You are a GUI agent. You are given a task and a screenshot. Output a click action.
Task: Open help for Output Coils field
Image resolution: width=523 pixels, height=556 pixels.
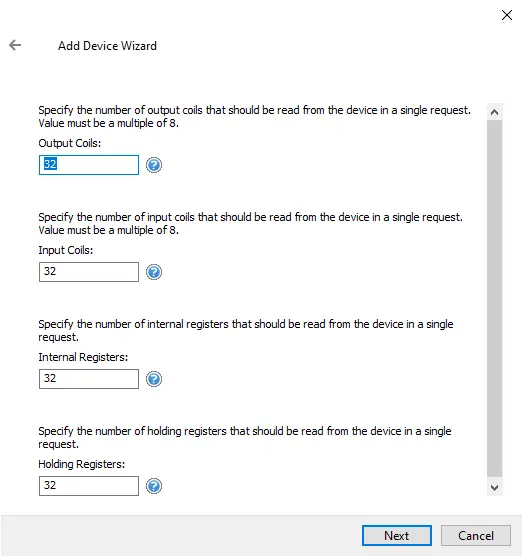[154, 165]
